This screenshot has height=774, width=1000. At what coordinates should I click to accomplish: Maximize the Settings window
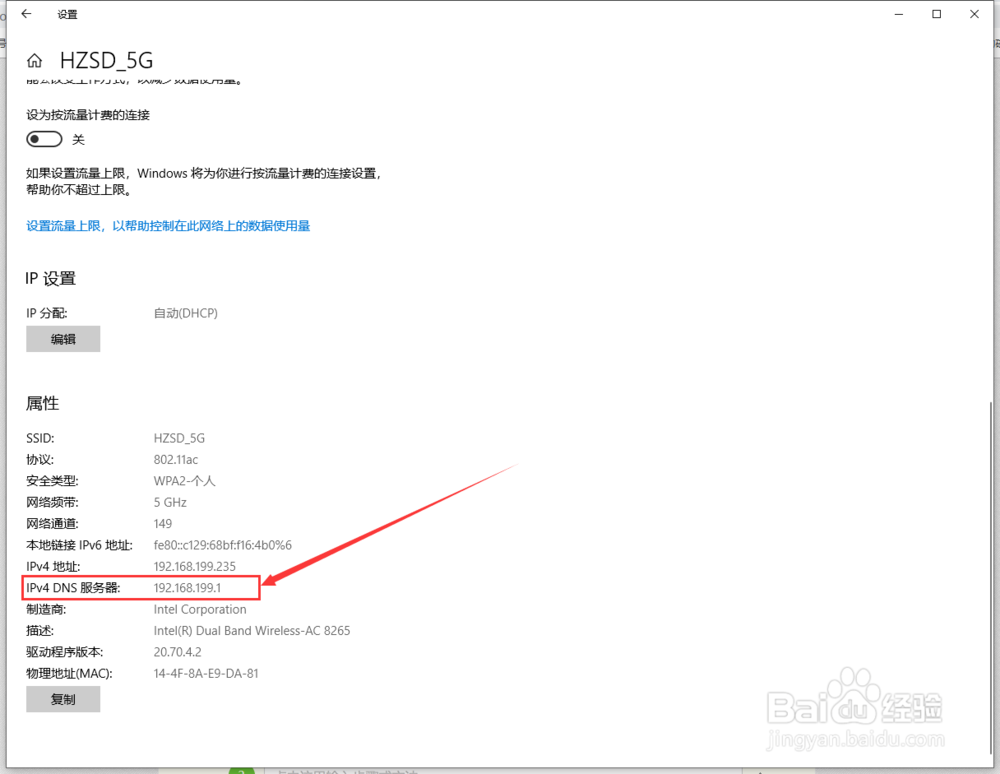pos(936,14)
